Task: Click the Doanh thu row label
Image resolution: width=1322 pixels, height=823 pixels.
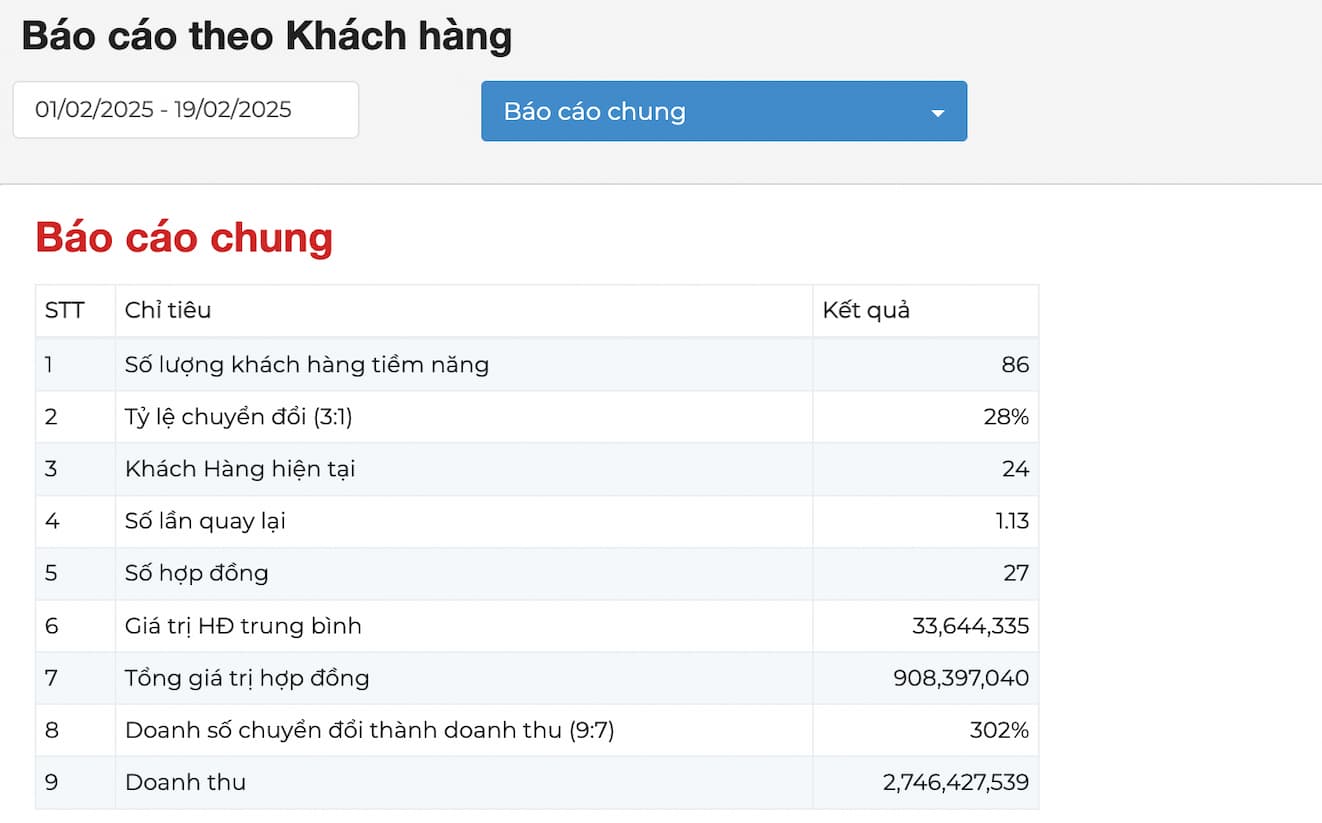Action: click(185, 782)
